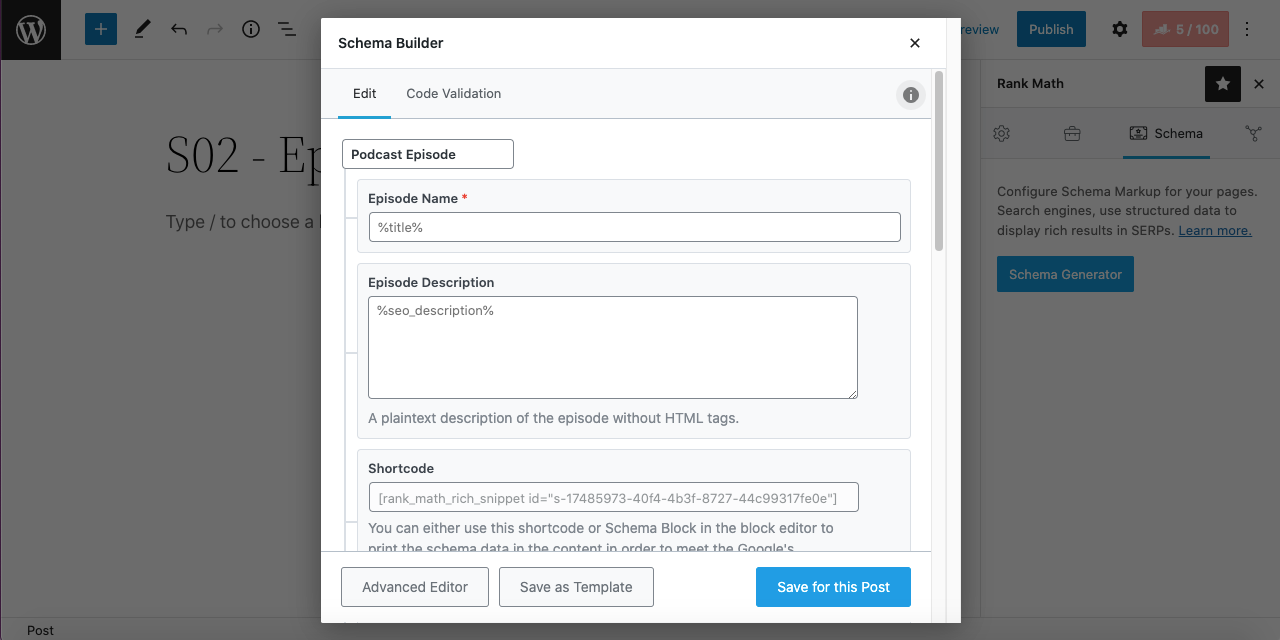Click the Publish button

pyautogui.click(x=1051, y=29)
